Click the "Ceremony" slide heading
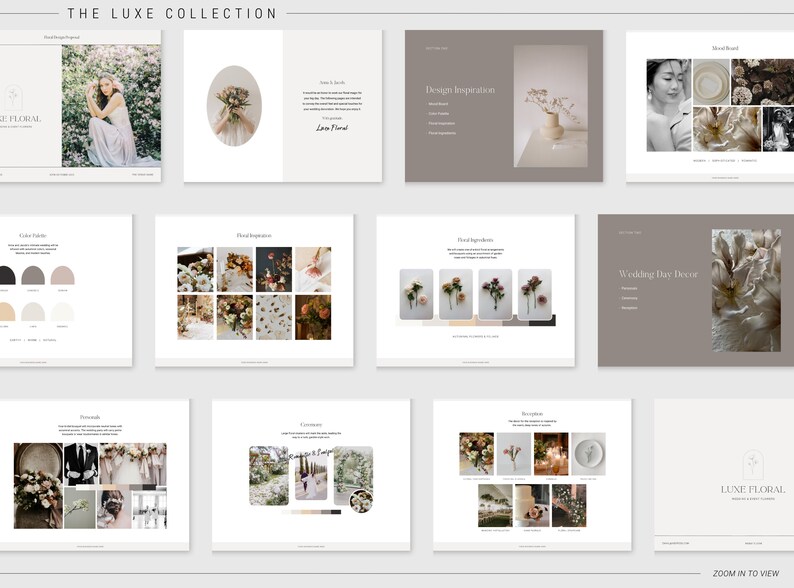Image resolution: width=794 pixels, height=588 pixels. [x=311, y=425]
